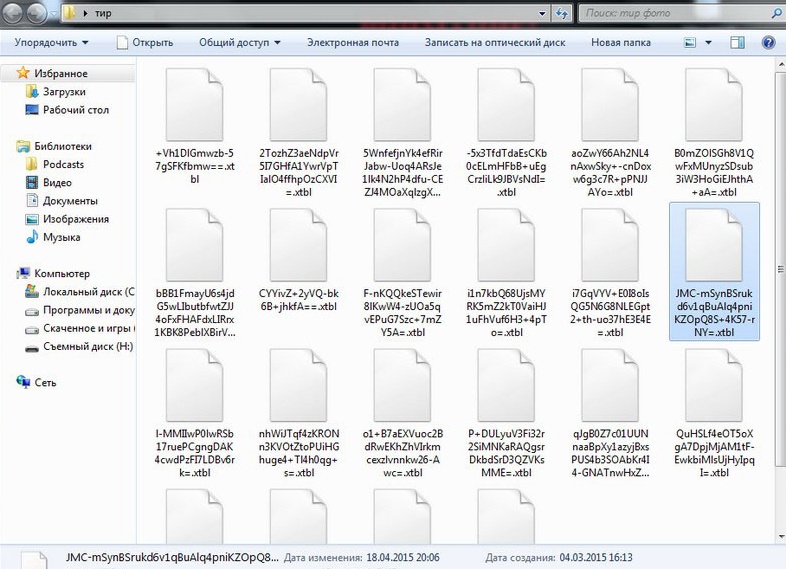Open the view options dropdown arrow

pyautogui.click(x=708, y=43)
